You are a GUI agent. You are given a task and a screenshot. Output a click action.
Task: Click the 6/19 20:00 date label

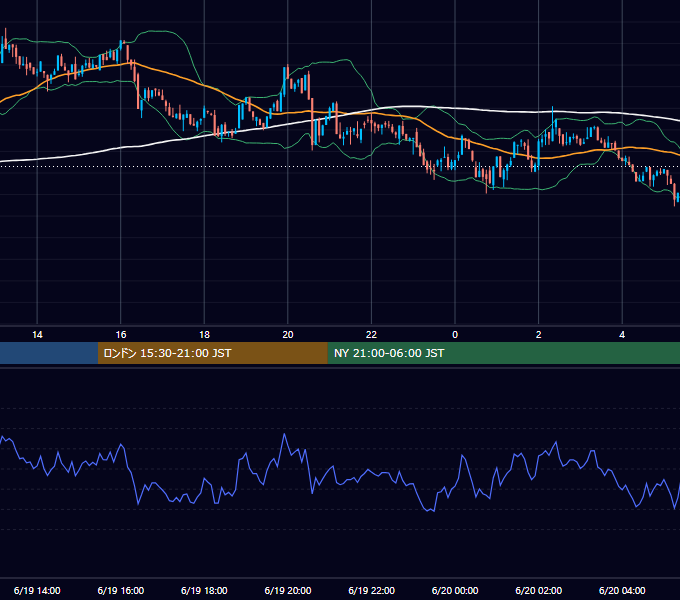(288, 590)
